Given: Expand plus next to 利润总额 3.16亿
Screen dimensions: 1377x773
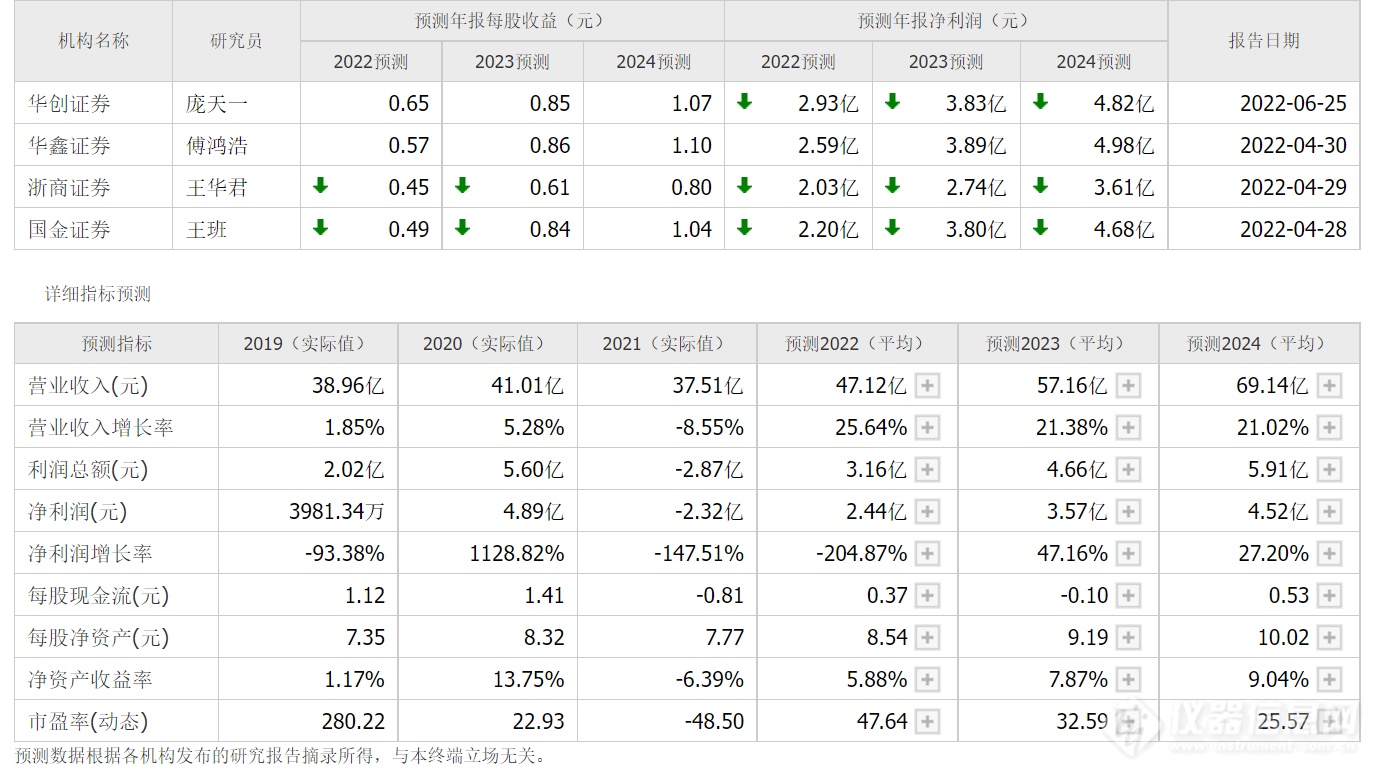Looking at the screenshot, I should click(928, 470).
